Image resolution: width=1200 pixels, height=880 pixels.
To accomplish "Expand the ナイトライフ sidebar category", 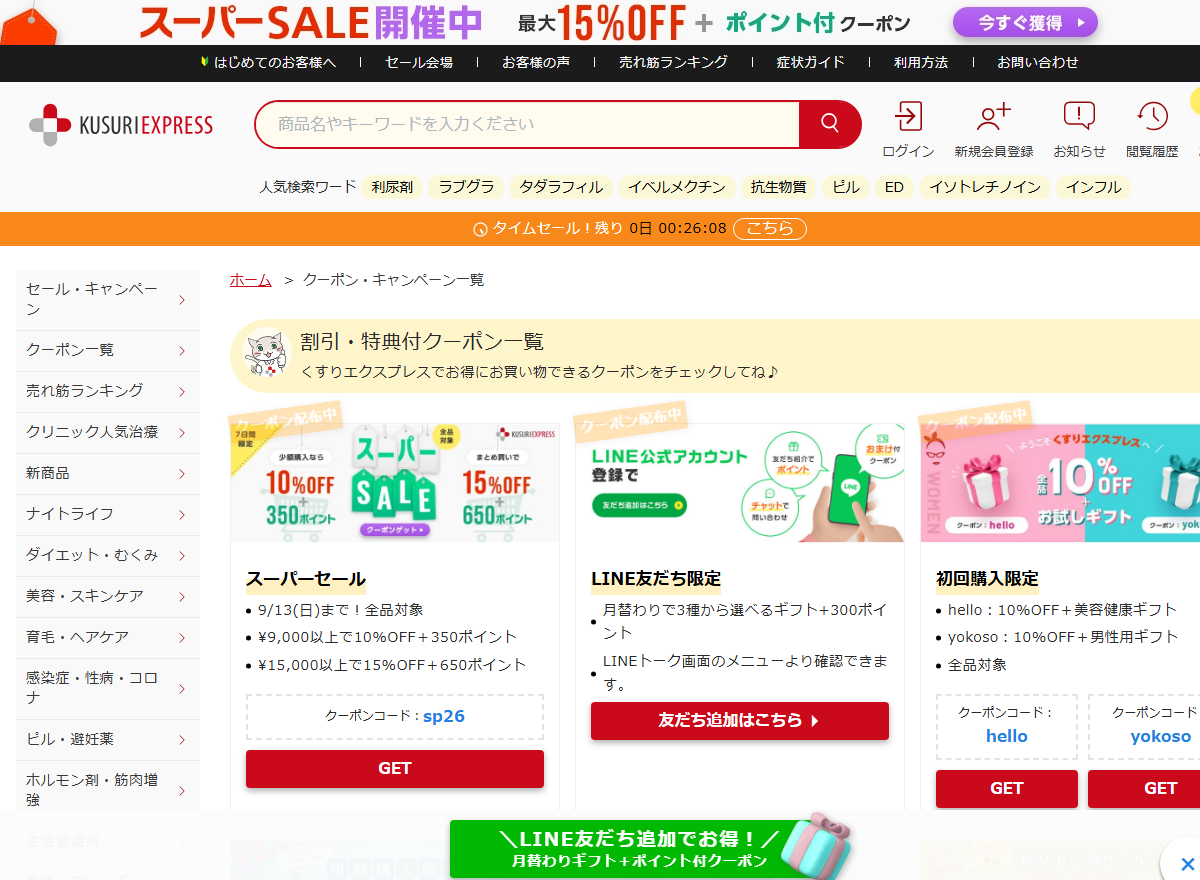I will click(108, 514).
